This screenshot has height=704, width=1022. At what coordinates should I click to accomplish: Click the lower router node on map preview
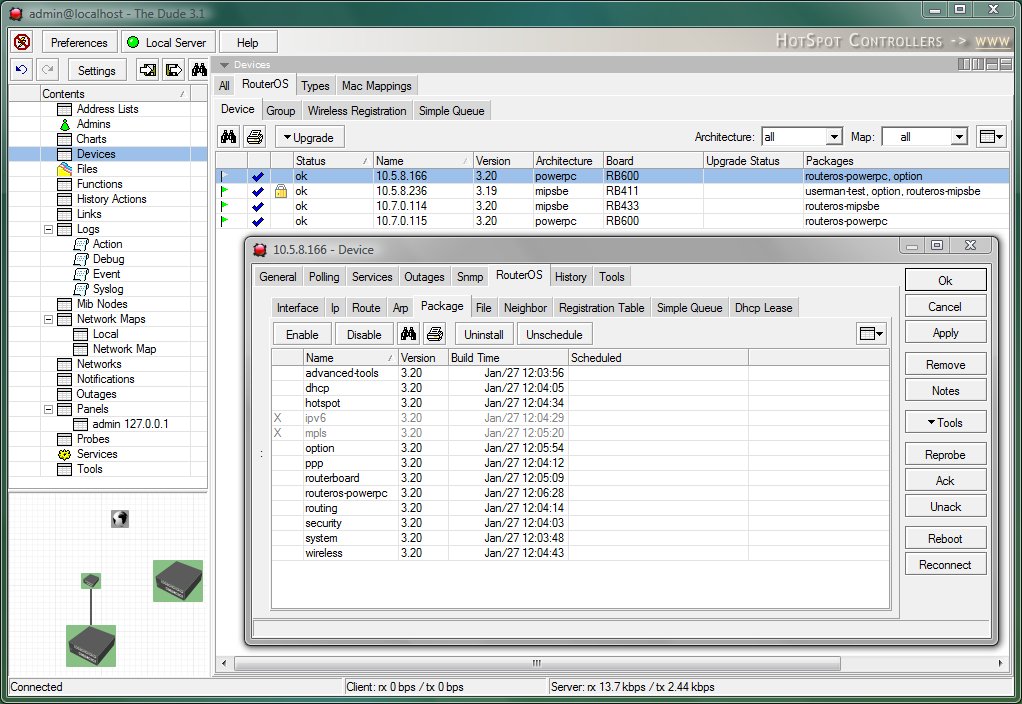coord(91,646)
